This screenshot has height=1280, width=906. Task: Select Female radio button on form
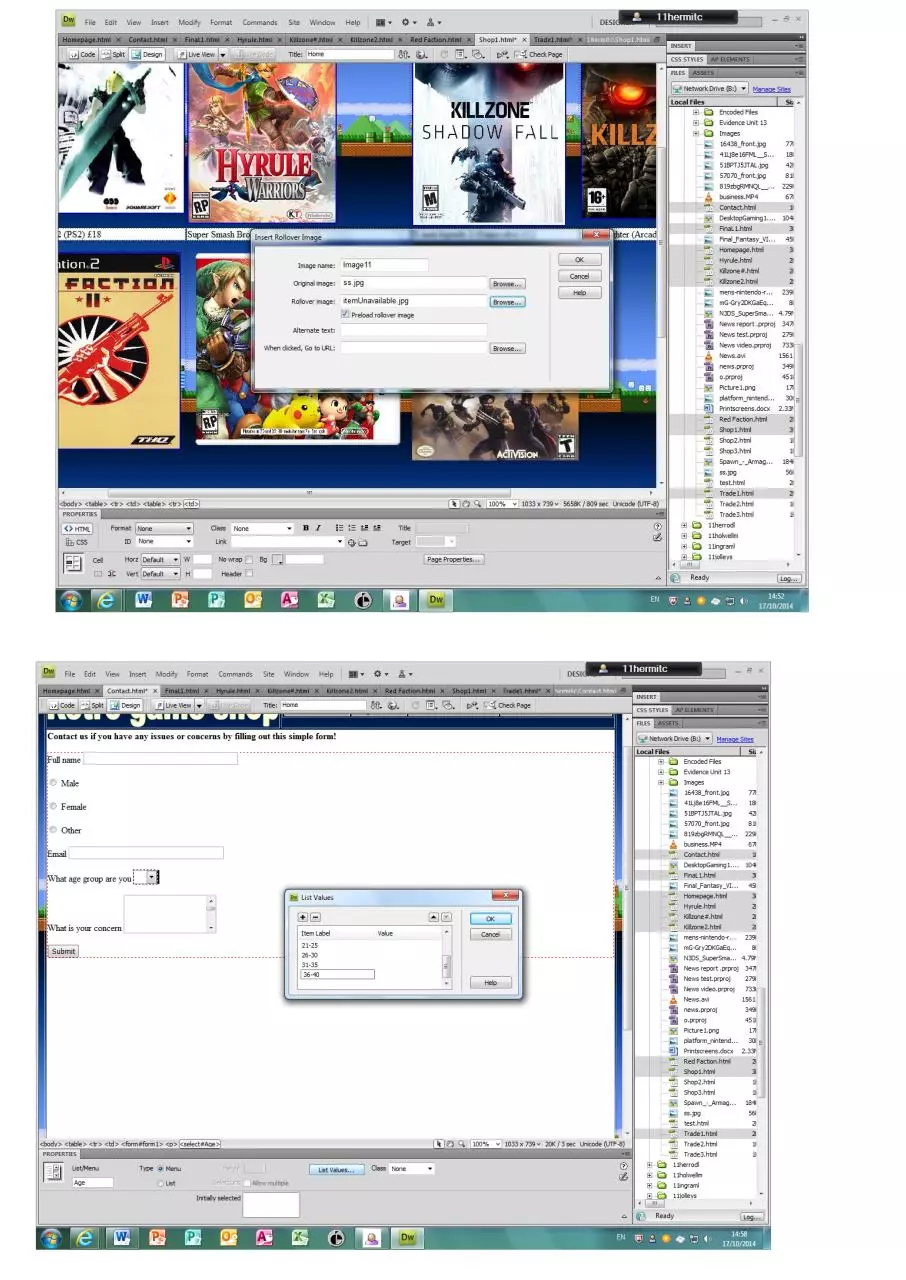(54, 806)
